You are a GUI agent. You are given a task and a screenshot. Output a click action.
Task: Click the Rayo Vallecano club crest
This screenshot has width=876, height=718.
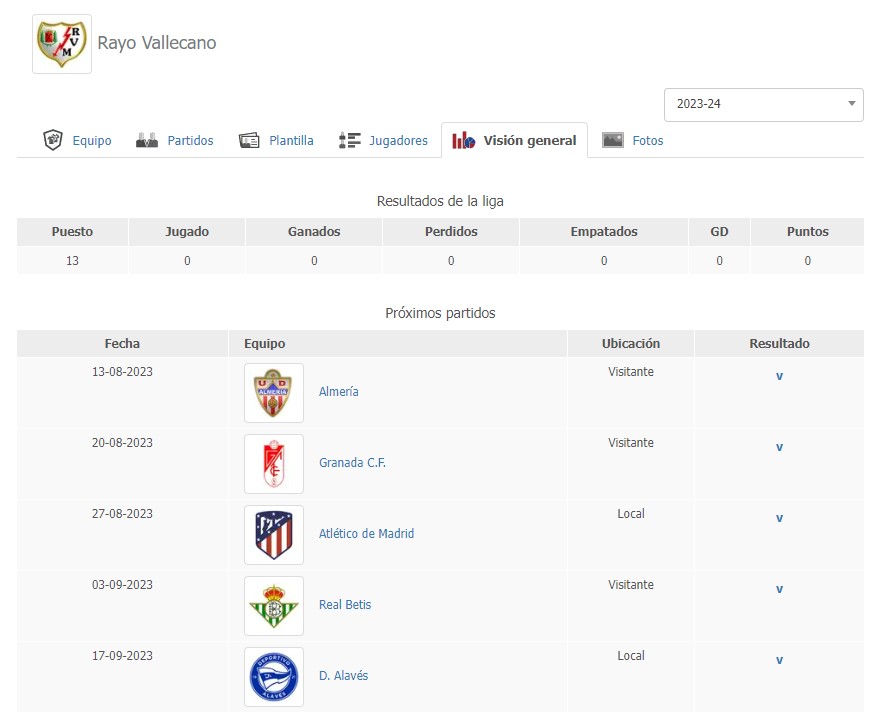tap(61, 44)
